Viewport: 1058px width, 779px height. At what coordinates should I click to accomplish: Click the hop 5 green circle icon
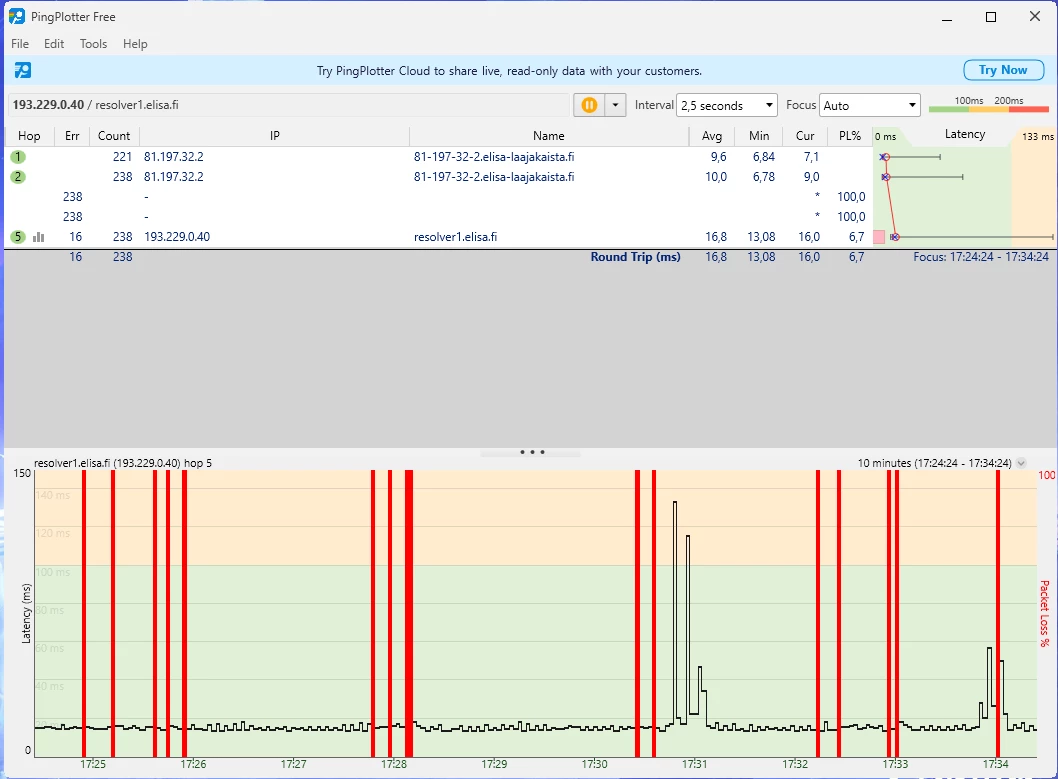18,237
